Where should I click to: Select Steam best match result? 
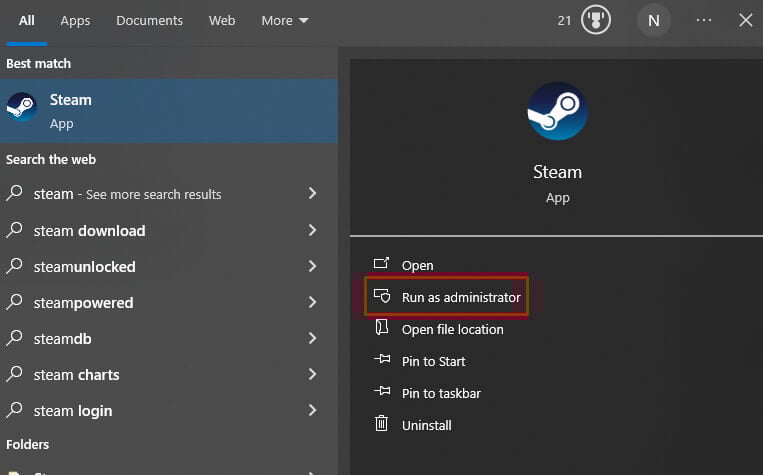click(169, 111)
